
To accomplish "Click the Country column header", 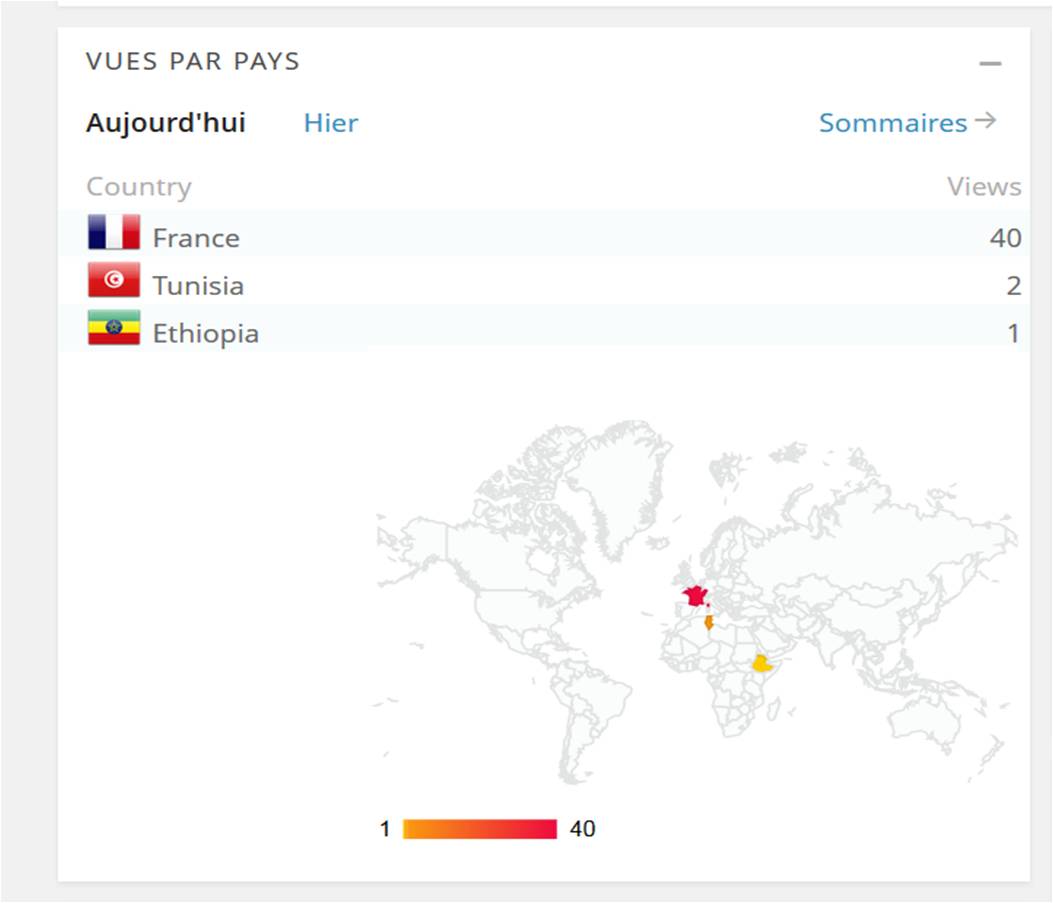I will pos(138,187).
